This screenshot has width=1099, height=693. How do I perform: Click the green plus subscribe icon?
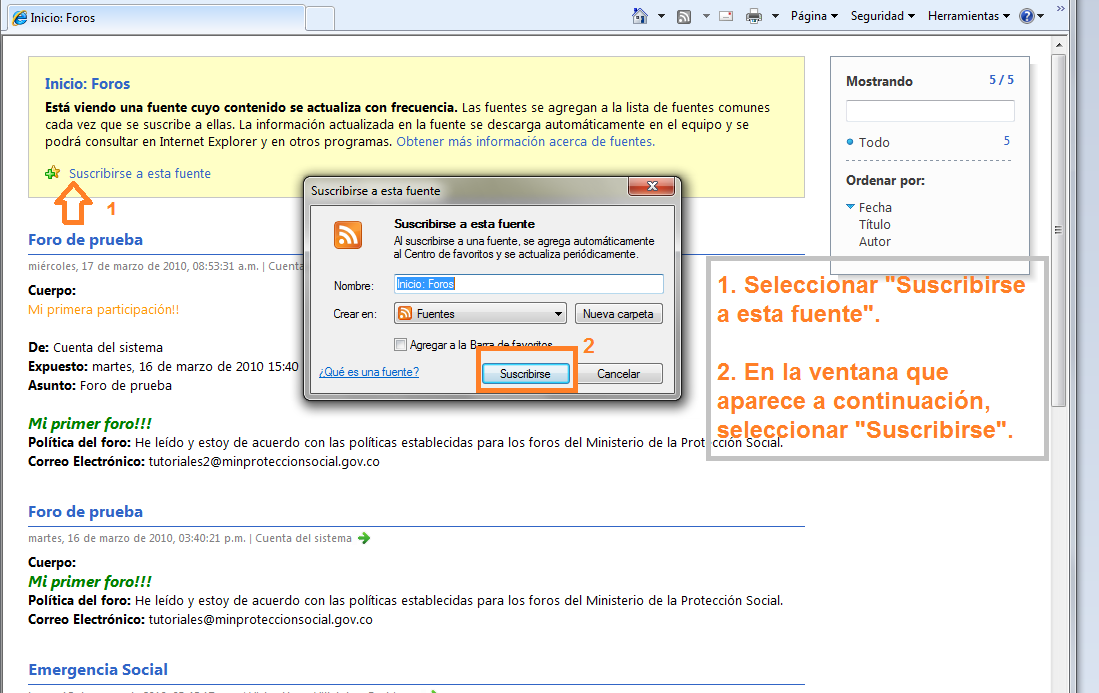point(53,173)
